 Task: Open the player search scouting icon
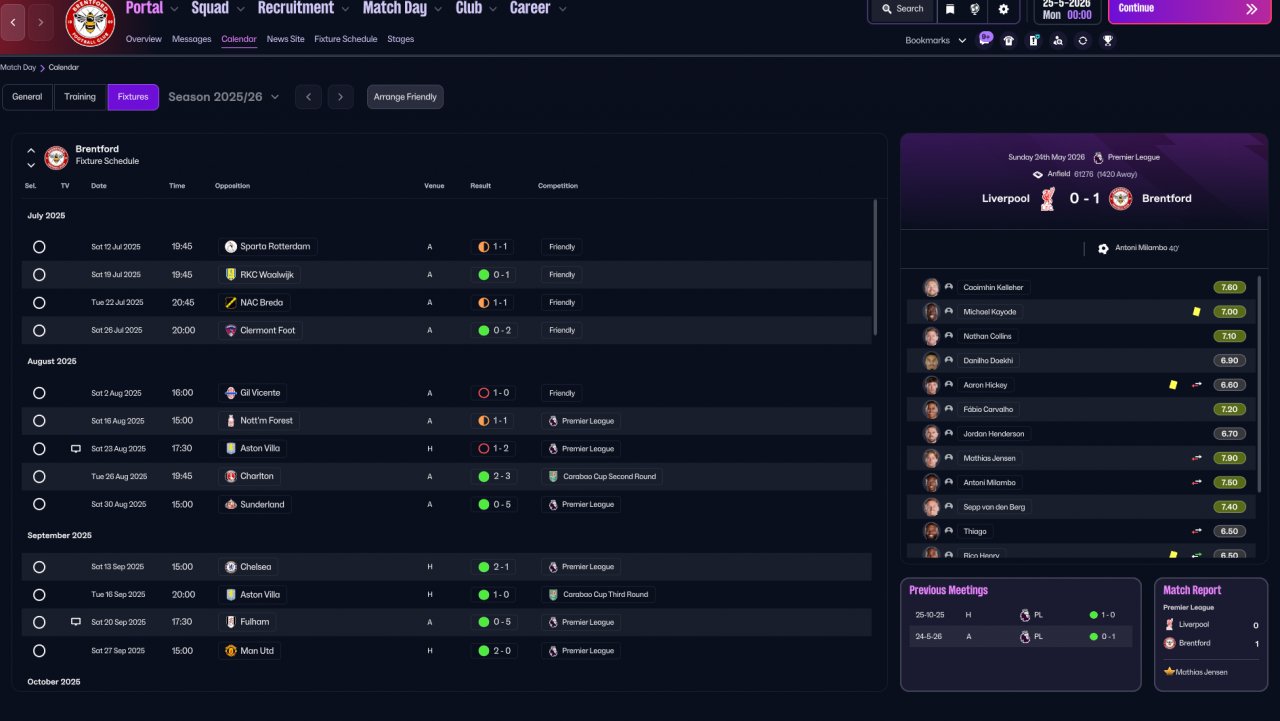[1058, 41]
